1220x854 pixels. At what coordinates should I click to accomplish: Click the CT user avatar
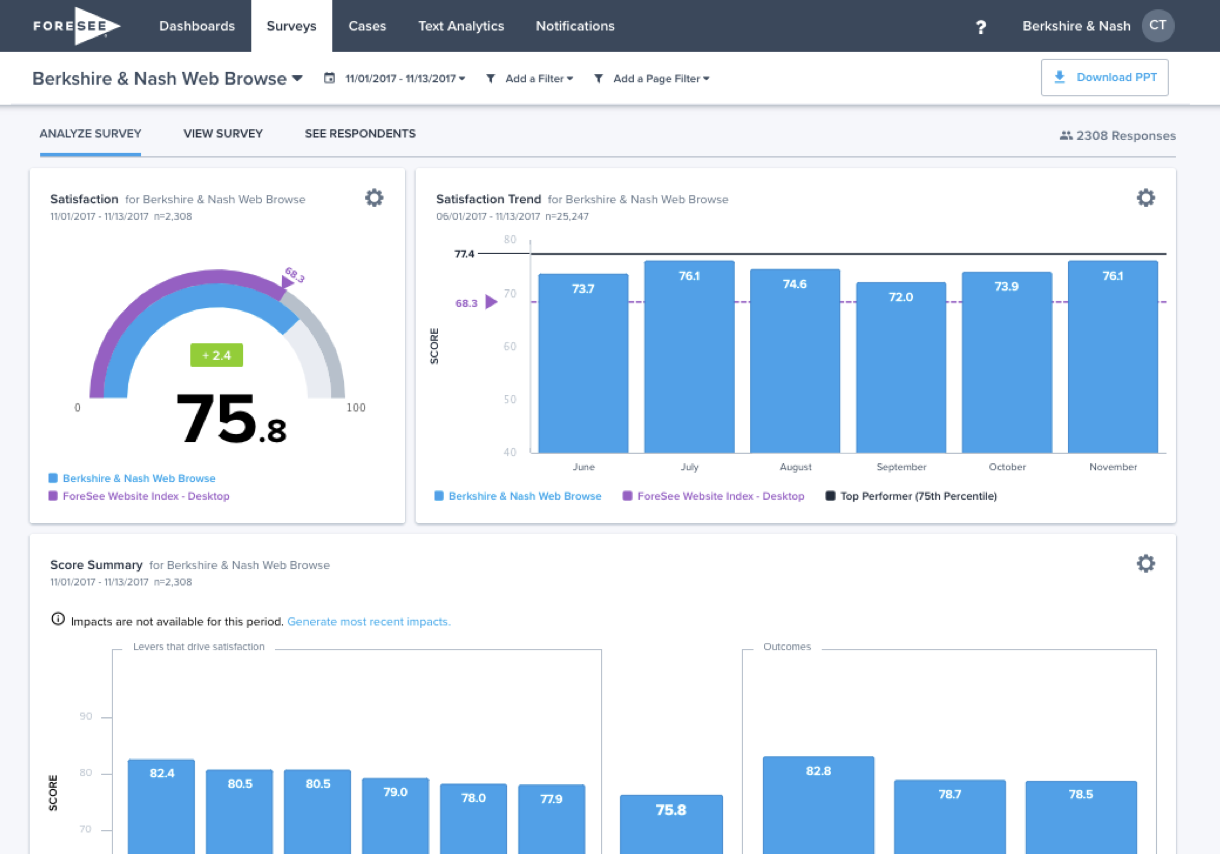click(1158, 26)
